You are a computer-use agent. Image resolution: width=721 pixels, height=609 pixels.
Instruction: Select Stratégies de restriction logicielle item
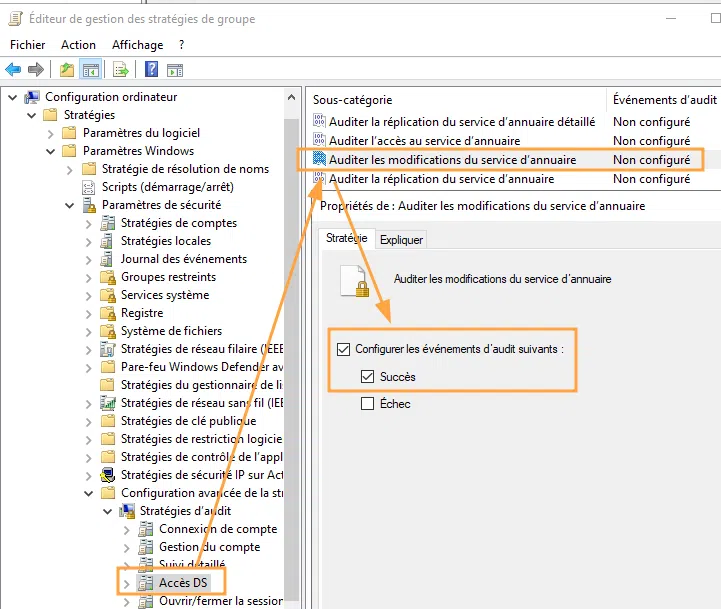[x=201, y=439]
